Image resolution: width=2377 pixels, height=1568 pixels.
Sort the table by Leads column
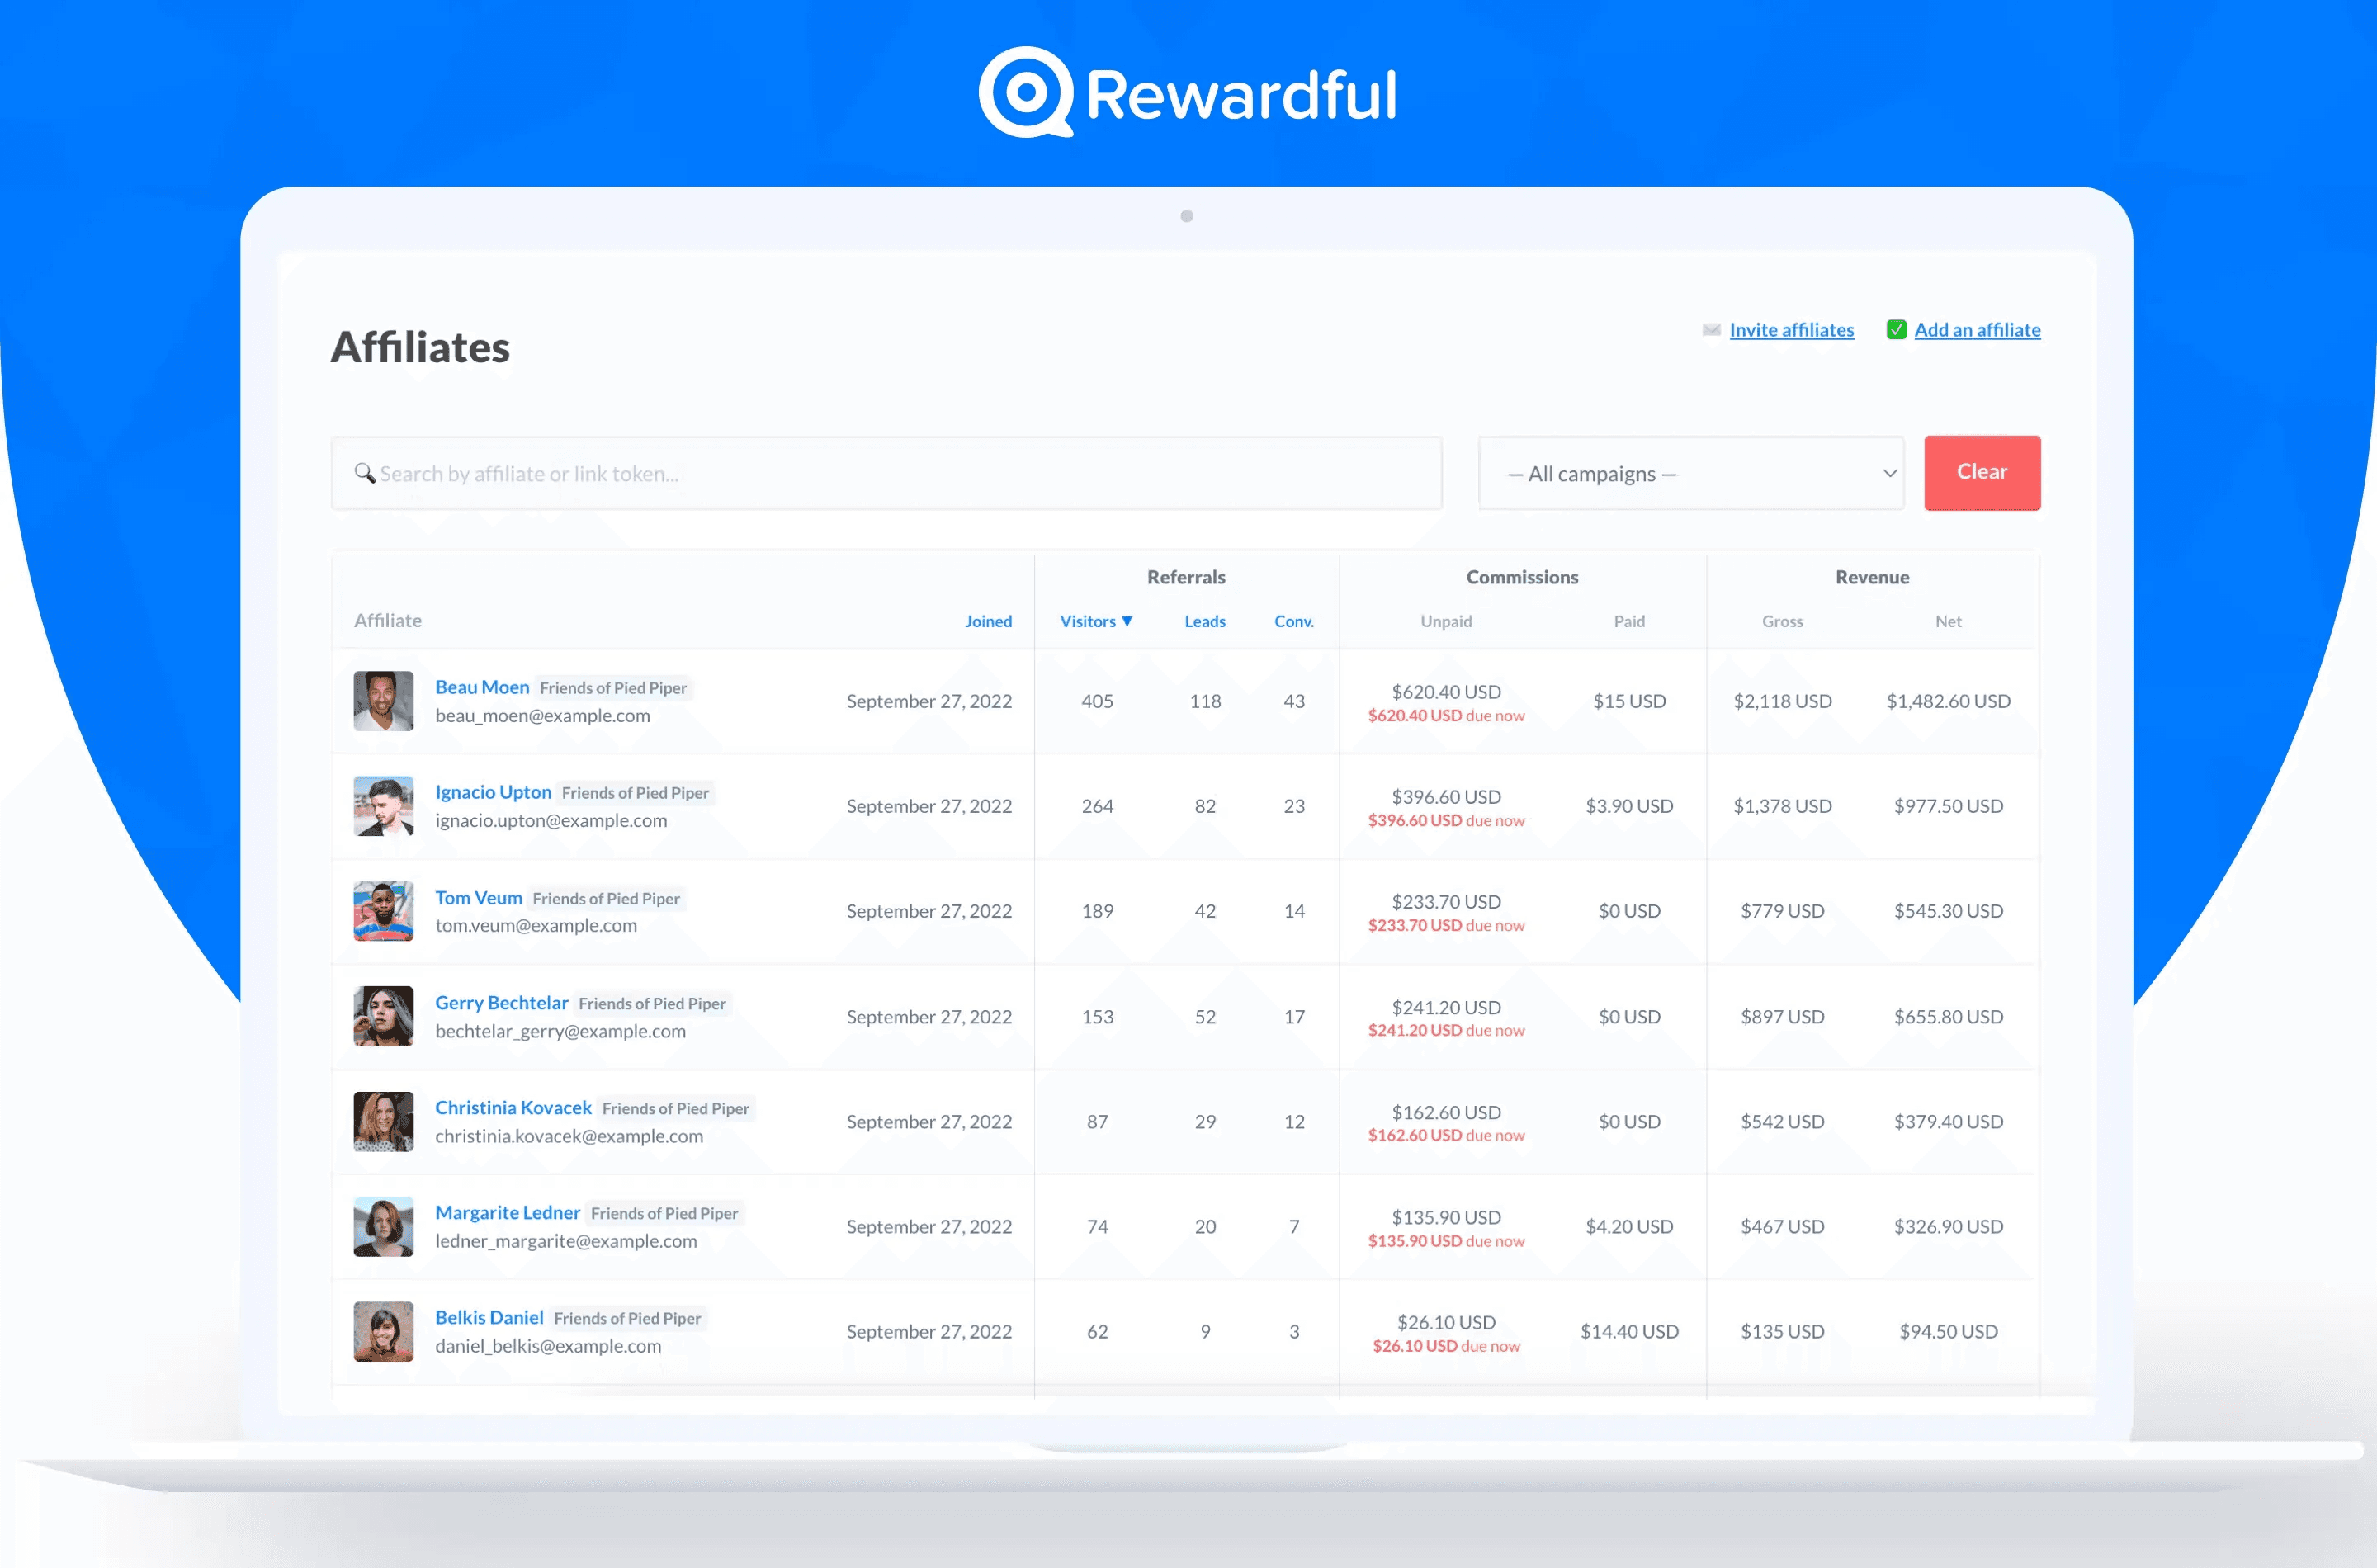(1204, 621)
